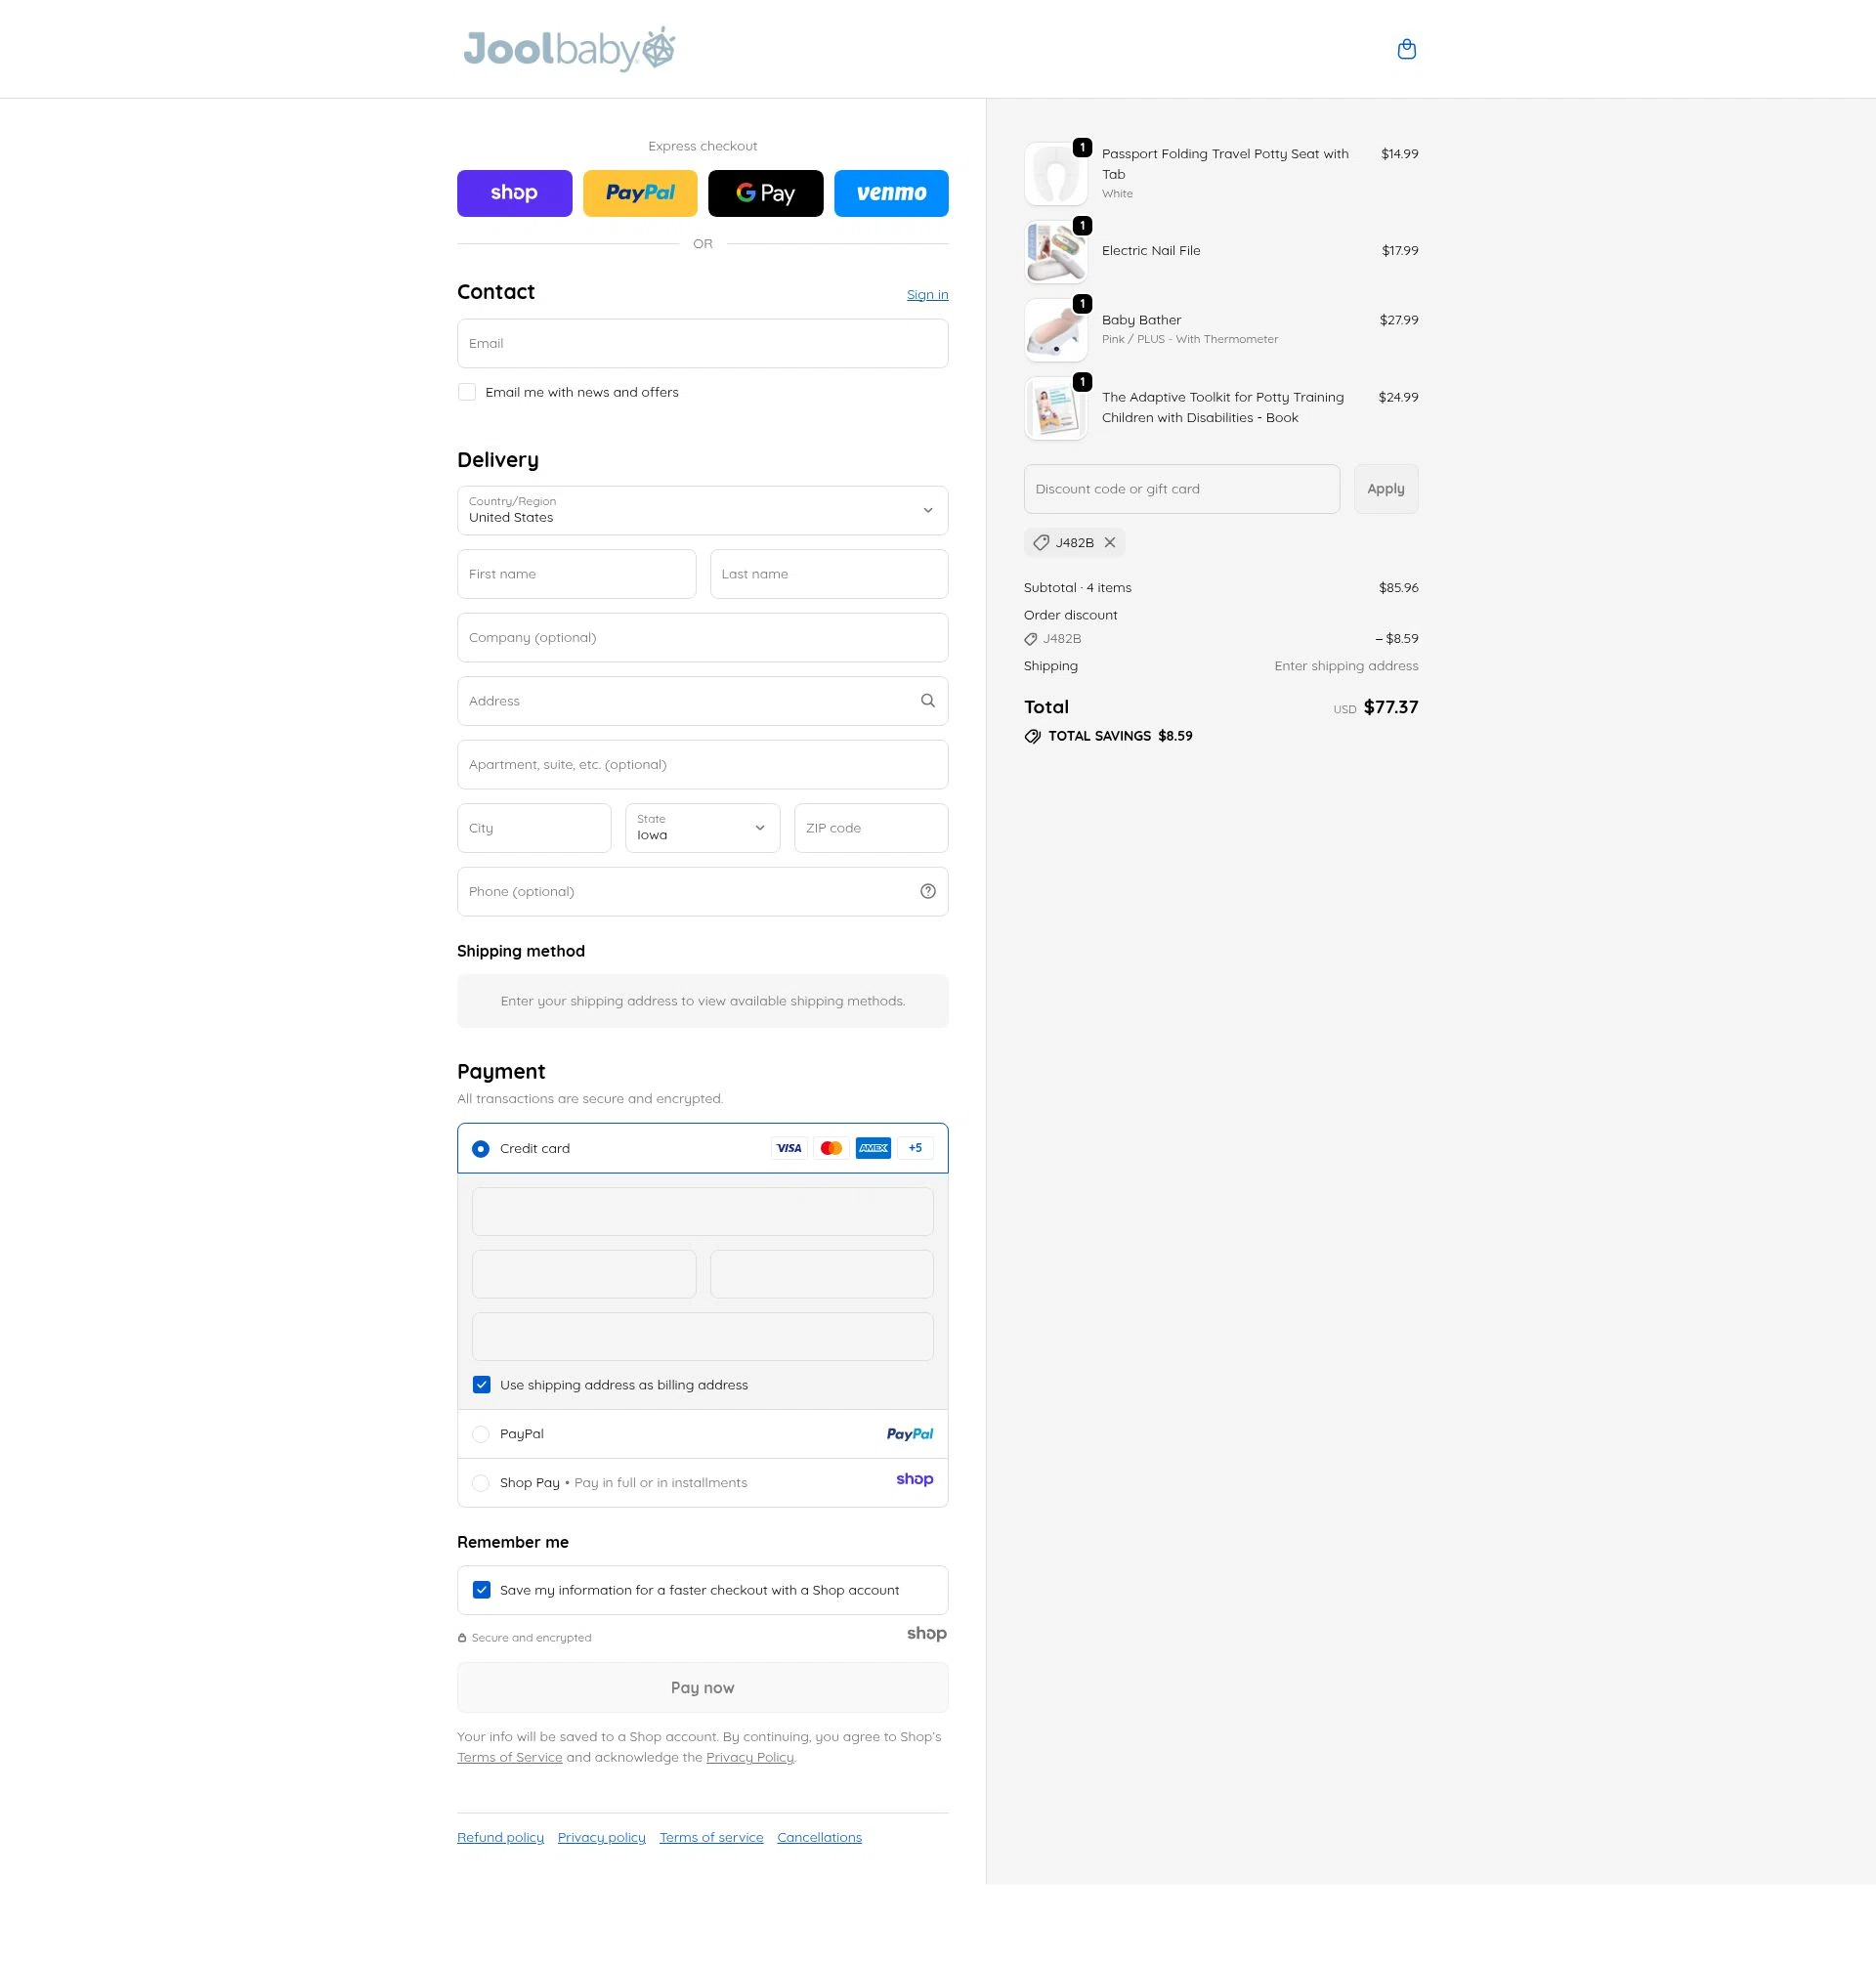Expand the +5 additional card brands

pos(914,1147)
